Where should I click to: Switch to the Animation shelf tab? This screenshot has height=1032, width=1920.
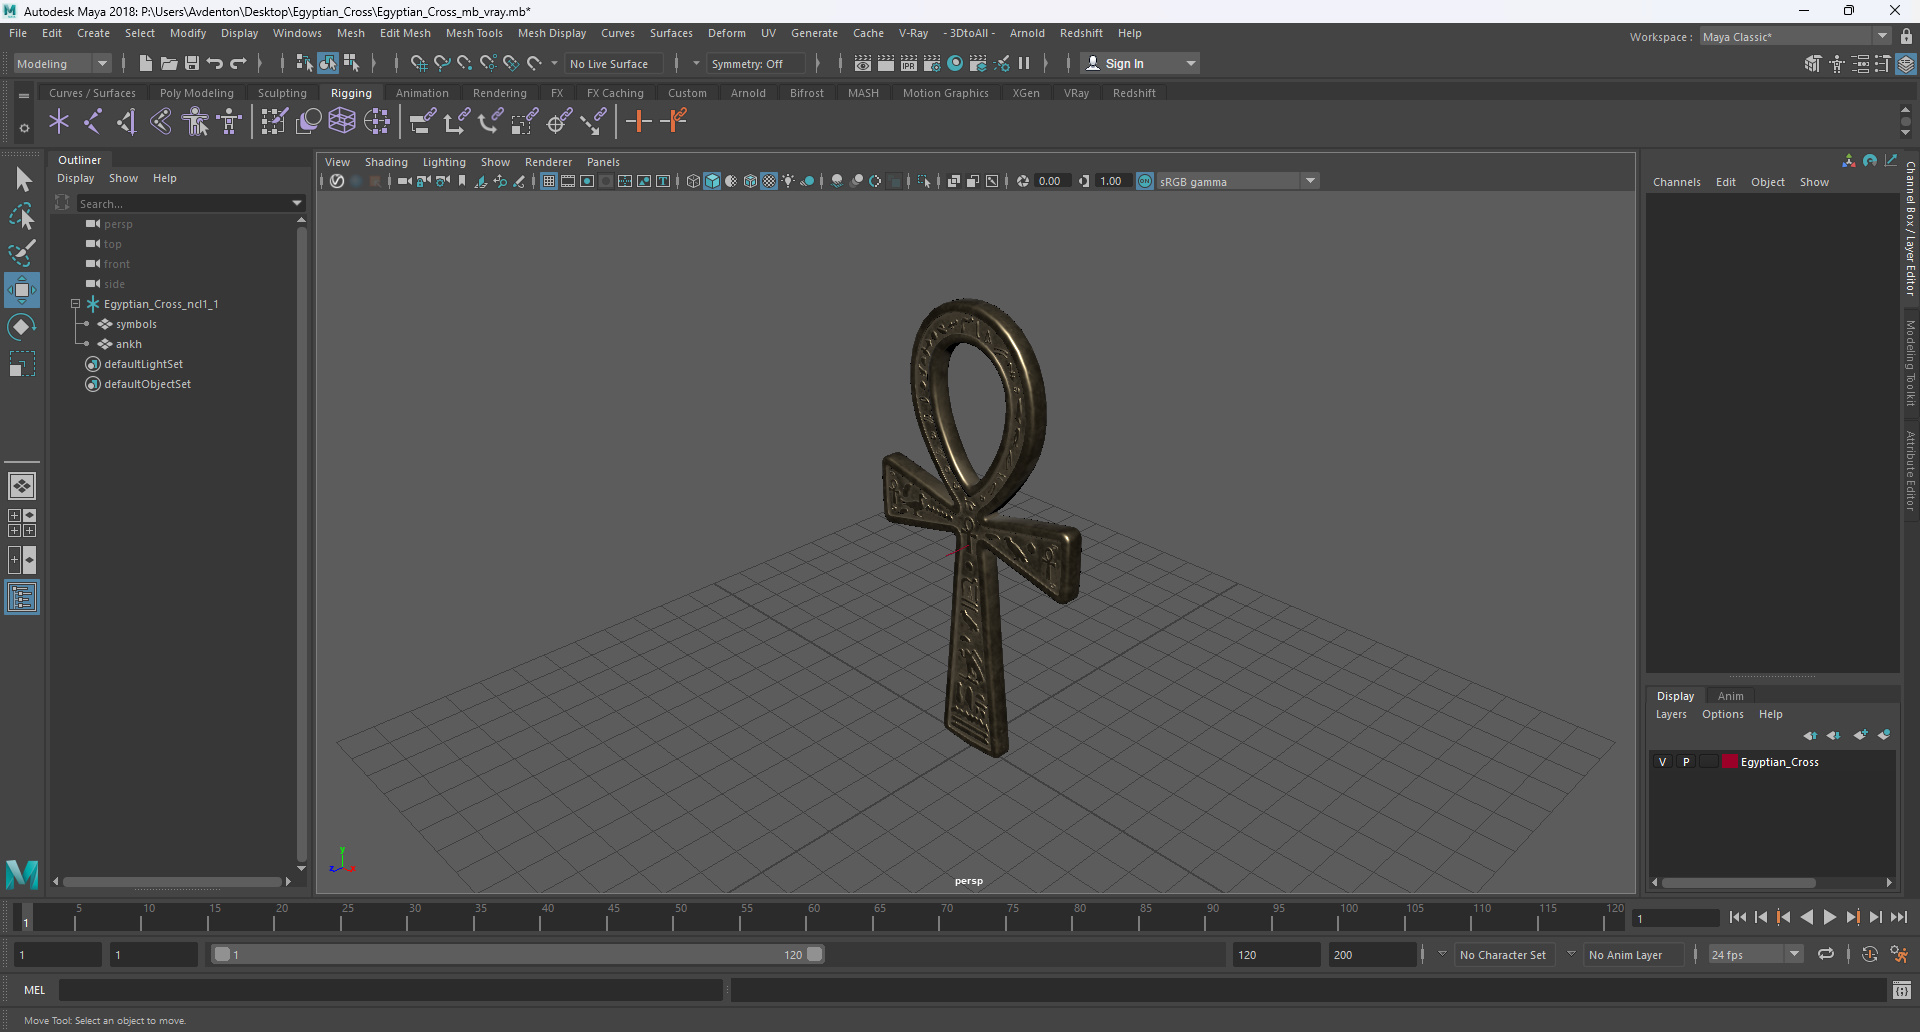422,93
